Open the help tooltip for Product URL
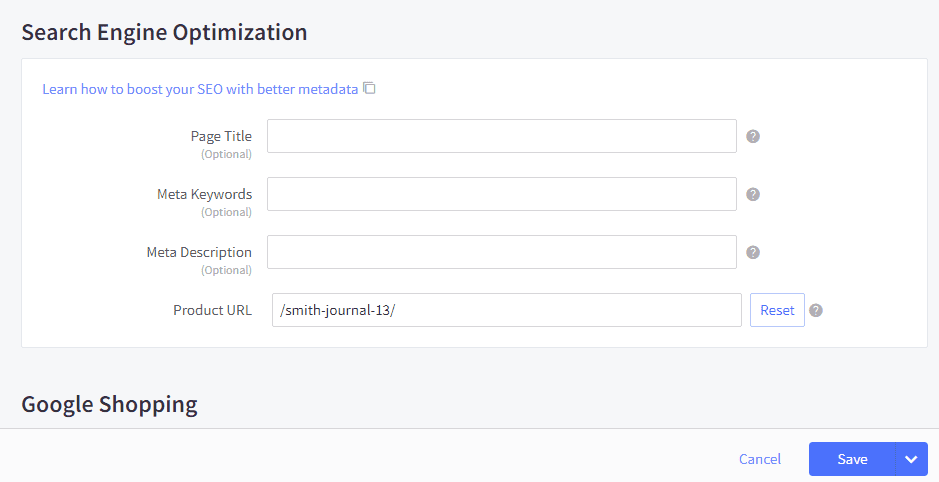 tap(816, 311)
